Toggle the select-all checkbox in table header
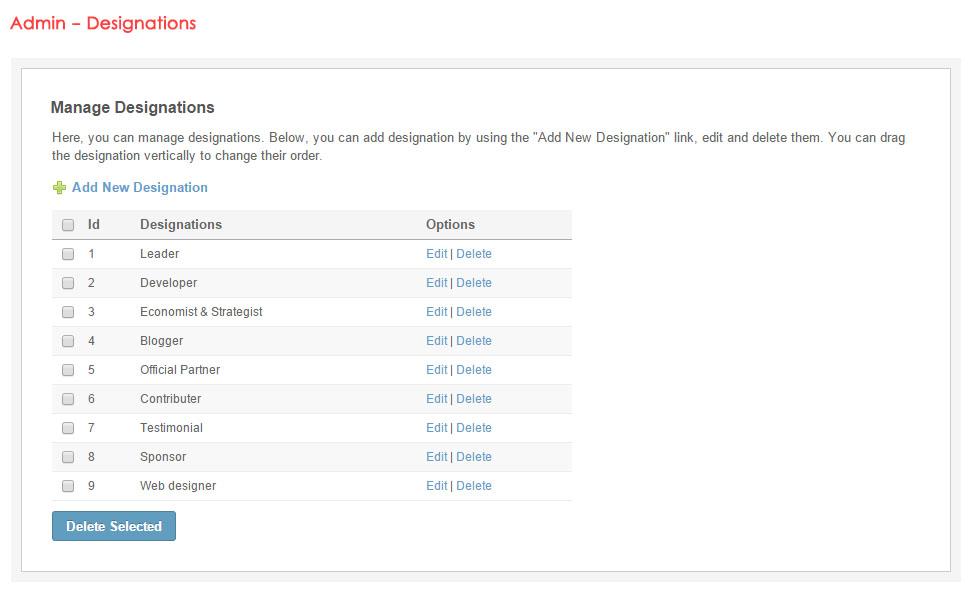 point(68,225)
